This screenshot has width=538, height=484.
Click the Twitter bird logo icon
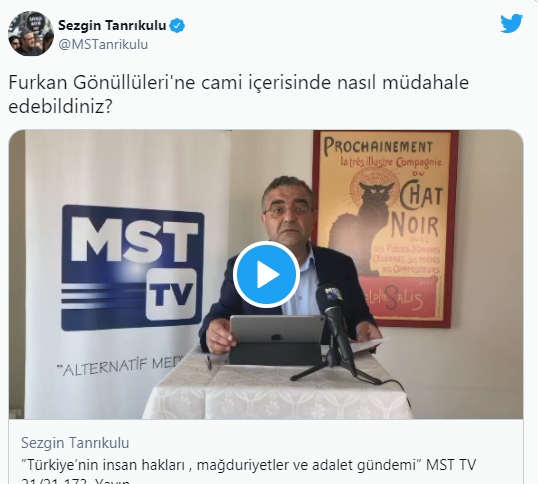click(511, 24)
